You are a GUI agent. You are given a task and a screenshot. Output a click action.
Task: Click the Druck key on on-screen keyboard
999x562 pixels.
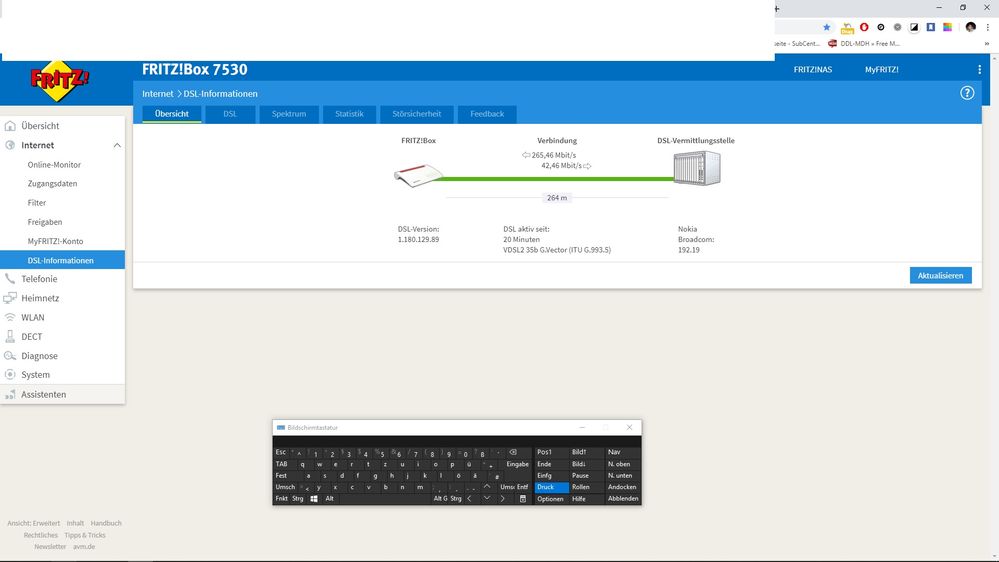[x=551, y=487]
